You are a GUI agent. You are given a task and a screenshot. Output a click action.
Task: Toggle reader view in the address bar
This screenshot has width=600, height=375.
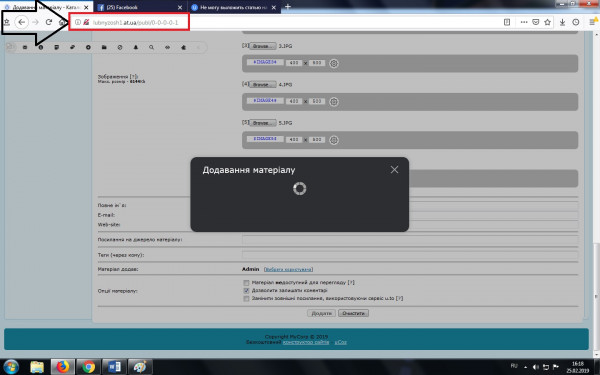tap(507, 22)
